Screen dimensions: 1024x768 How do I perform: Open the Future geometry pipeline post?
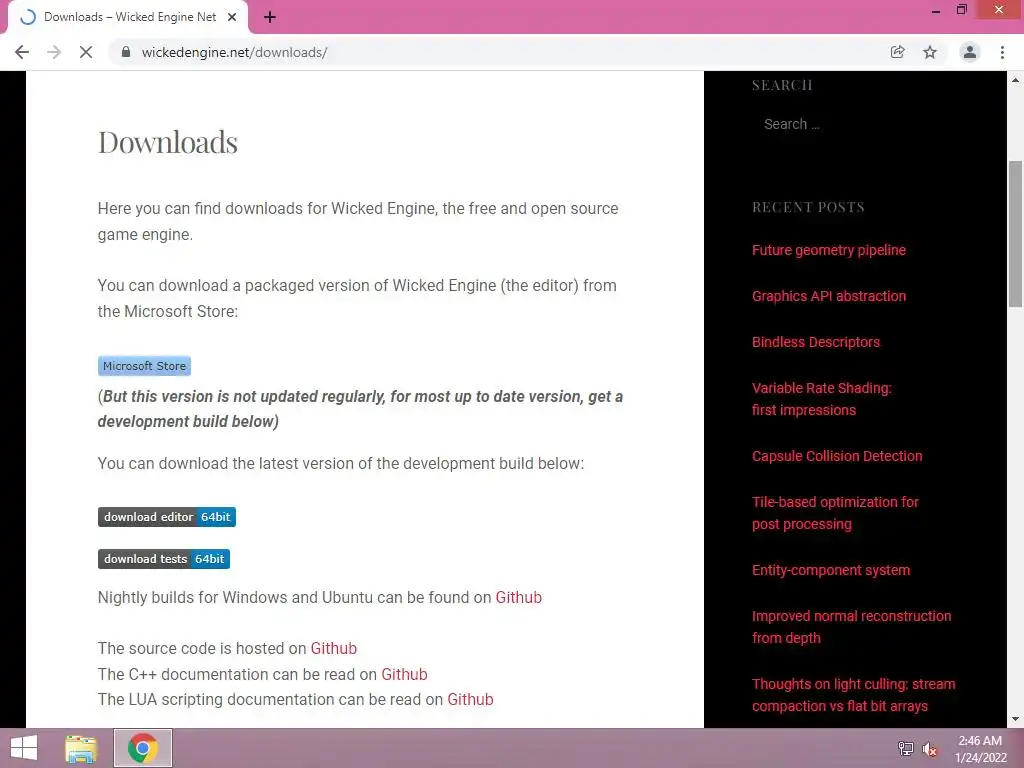pos(829,250)
